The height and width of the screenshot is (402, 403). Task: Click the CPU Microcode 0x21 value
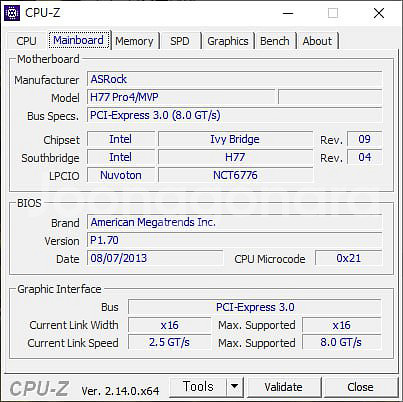coord(349,258)
